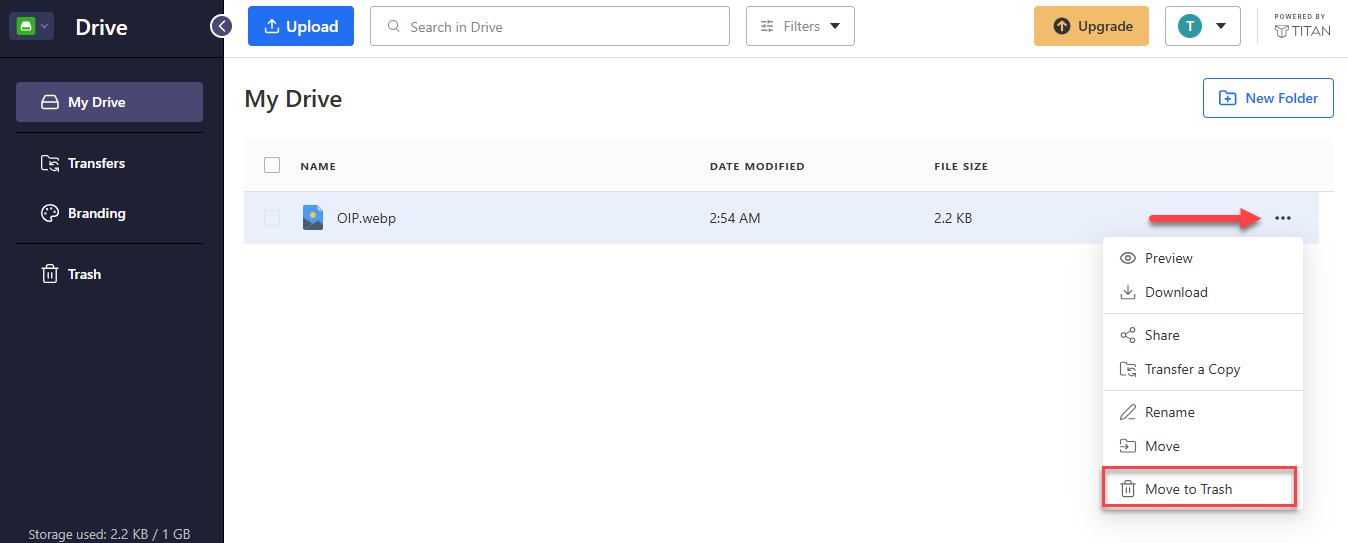Screen dimensions: 1348x543
Task: Open the OIP.webp file name
Action: tap(366, 218)
